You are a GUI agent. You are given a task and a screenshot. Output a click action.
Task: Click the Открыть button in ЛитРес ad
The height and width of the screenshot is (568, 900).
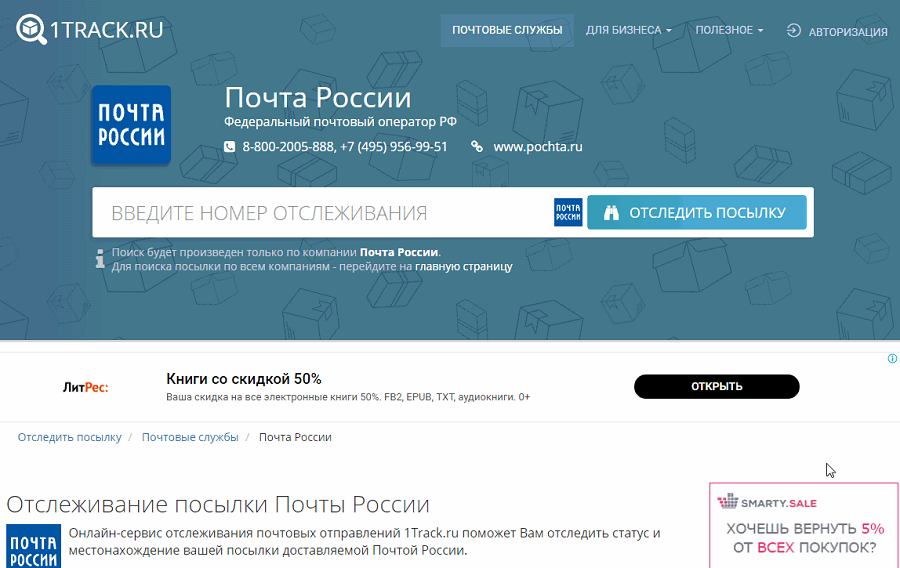[x=716, y=387]
